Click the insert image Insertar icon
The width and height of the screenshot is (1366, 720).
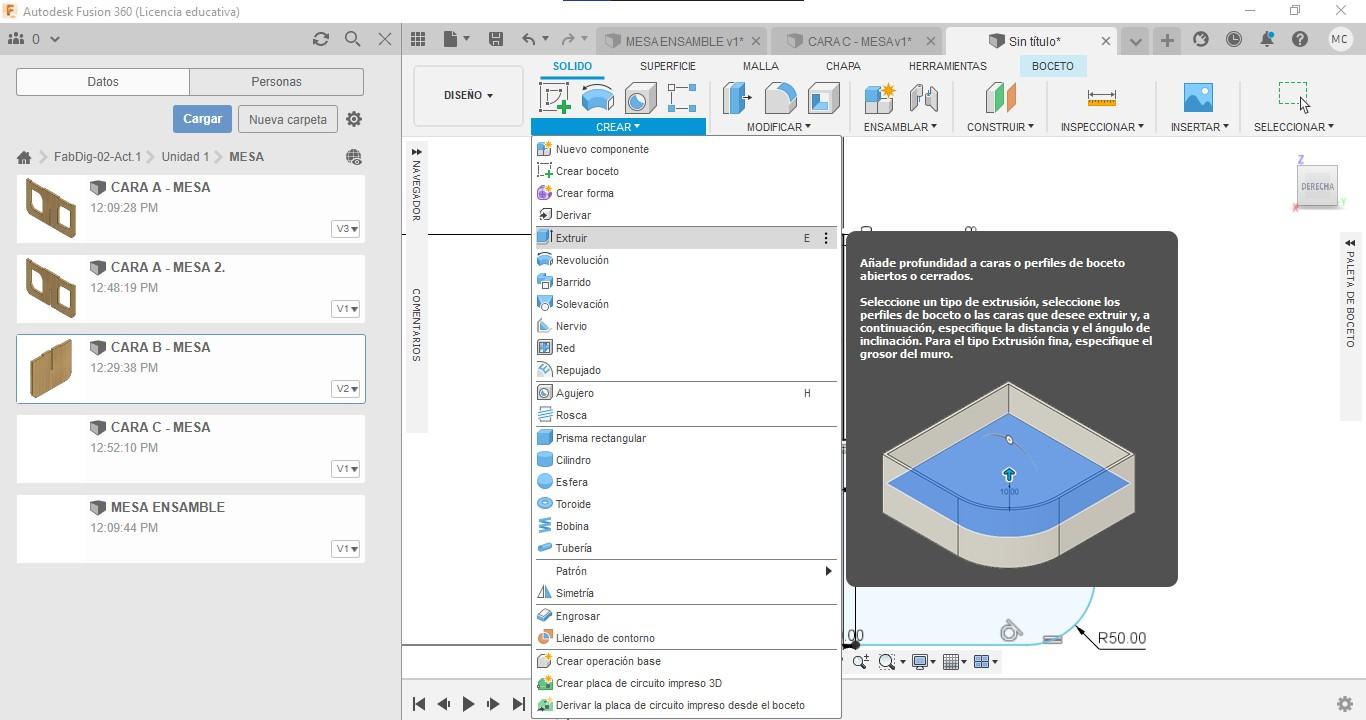click(x=1198, y=98)
